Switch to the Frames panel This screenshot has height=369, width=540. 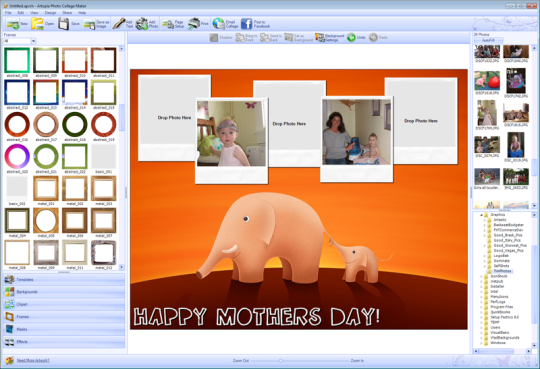64,317
